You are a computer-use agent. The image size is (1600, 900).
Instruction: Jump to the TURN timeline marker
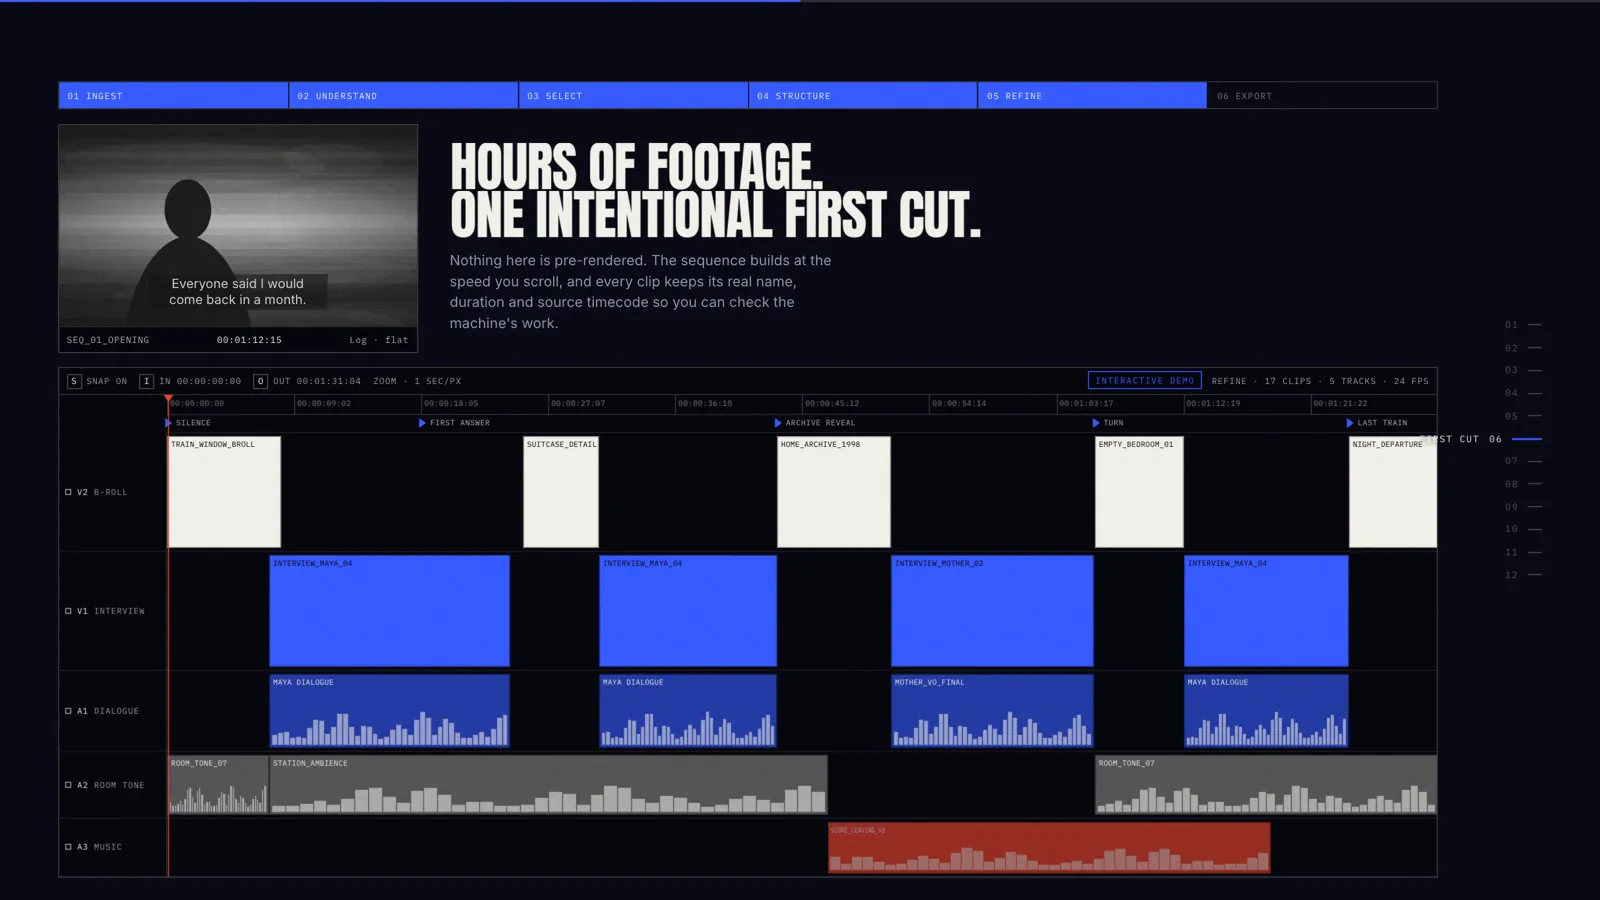click(x=1108, y=423)
